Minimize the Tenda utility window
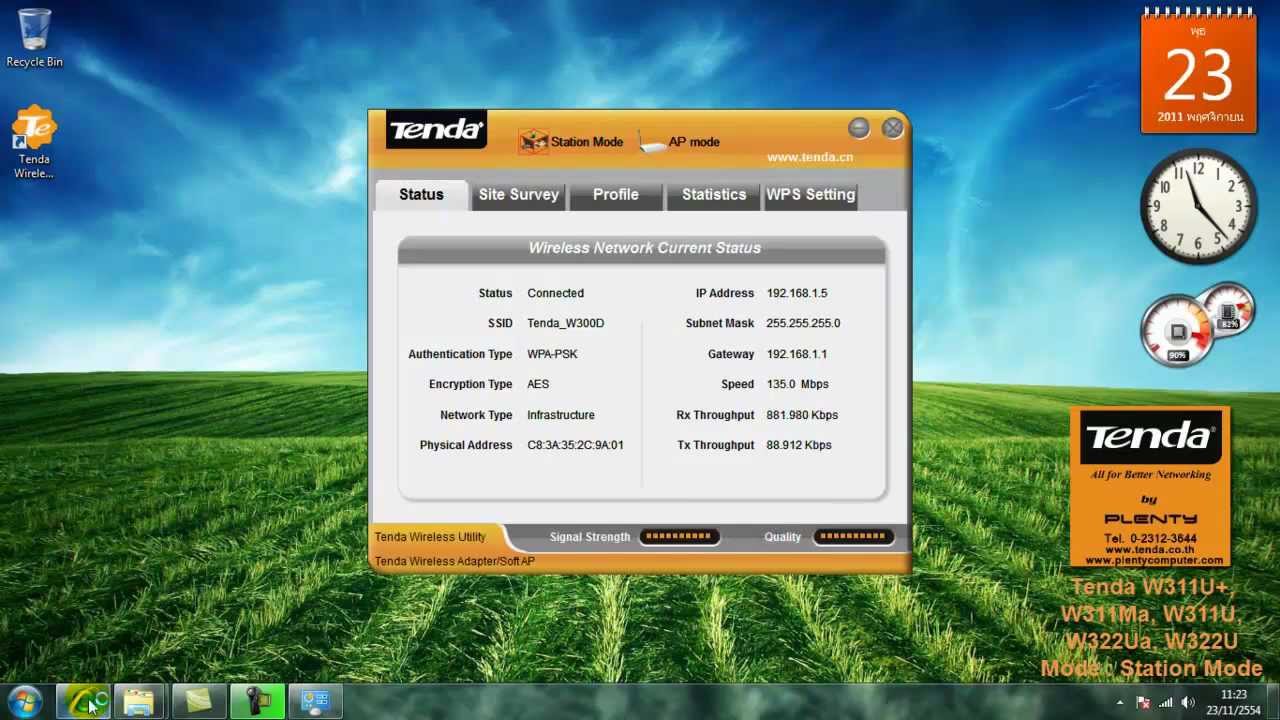Image resolution: width=1280 pixels, height=720 pixels. click(859, 128)
